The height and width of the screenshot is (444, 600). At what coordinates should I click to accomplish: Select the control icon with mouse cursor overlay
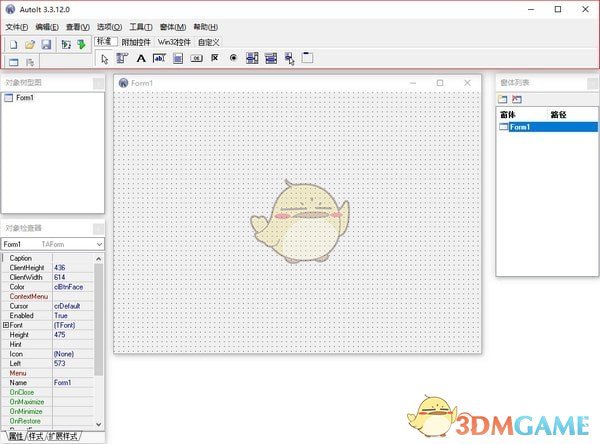pos(290,59)
